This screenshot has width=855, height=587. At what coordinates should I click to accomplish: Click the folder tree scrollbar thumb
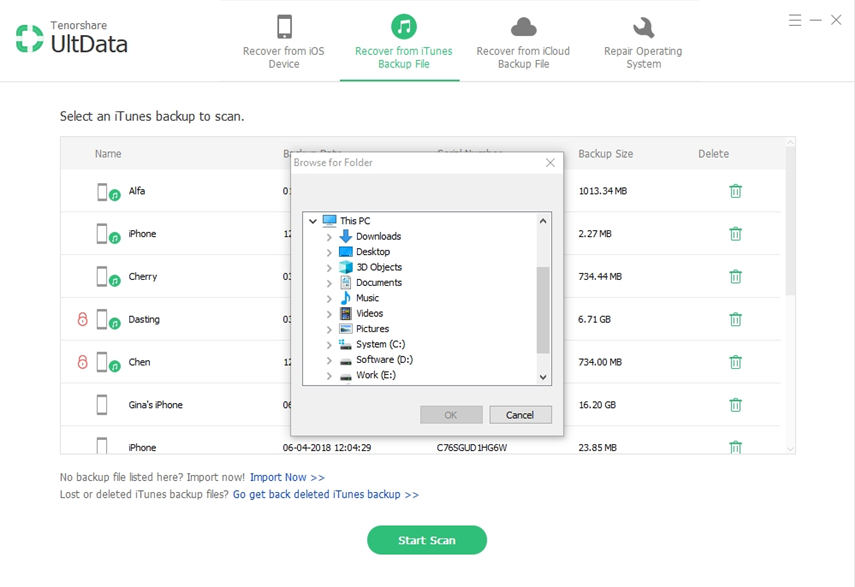pos(543,310)
